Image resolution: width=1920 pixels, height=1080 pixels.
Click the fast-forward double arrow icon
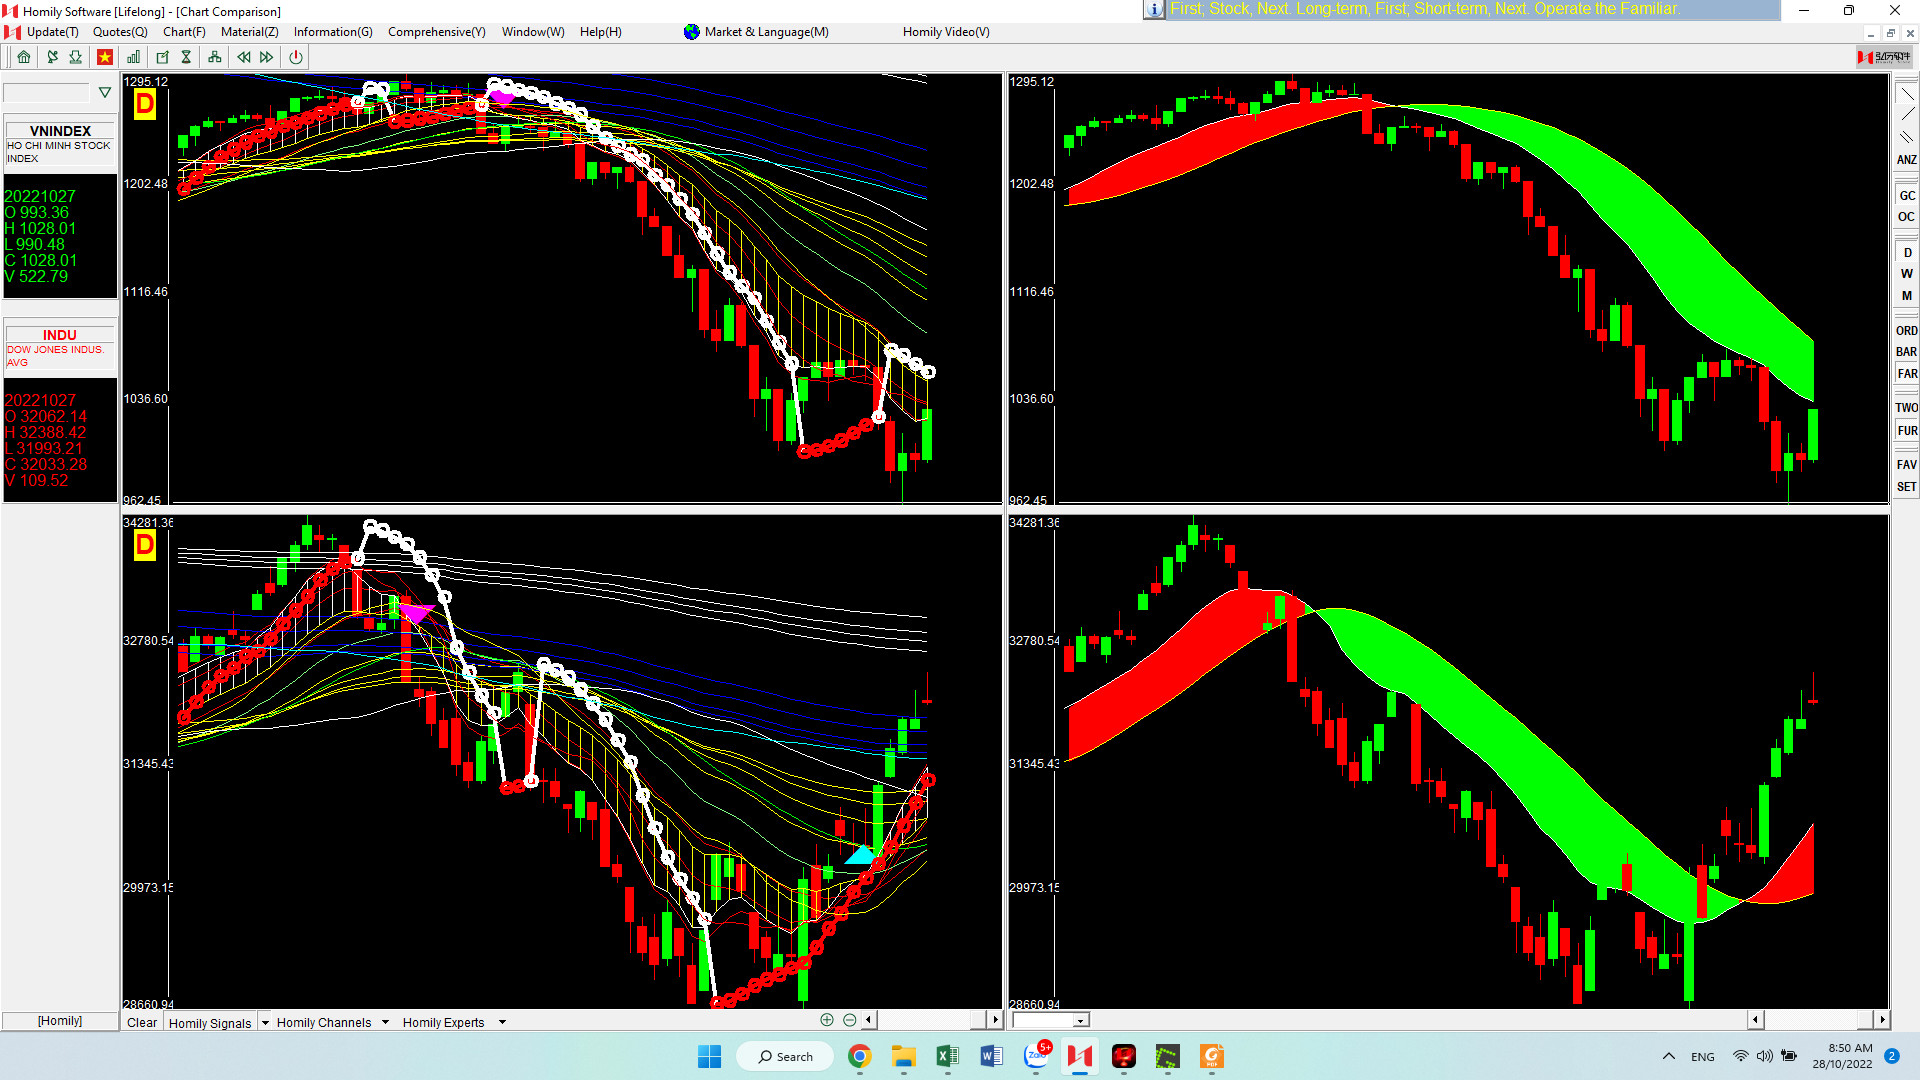(267, 57)
